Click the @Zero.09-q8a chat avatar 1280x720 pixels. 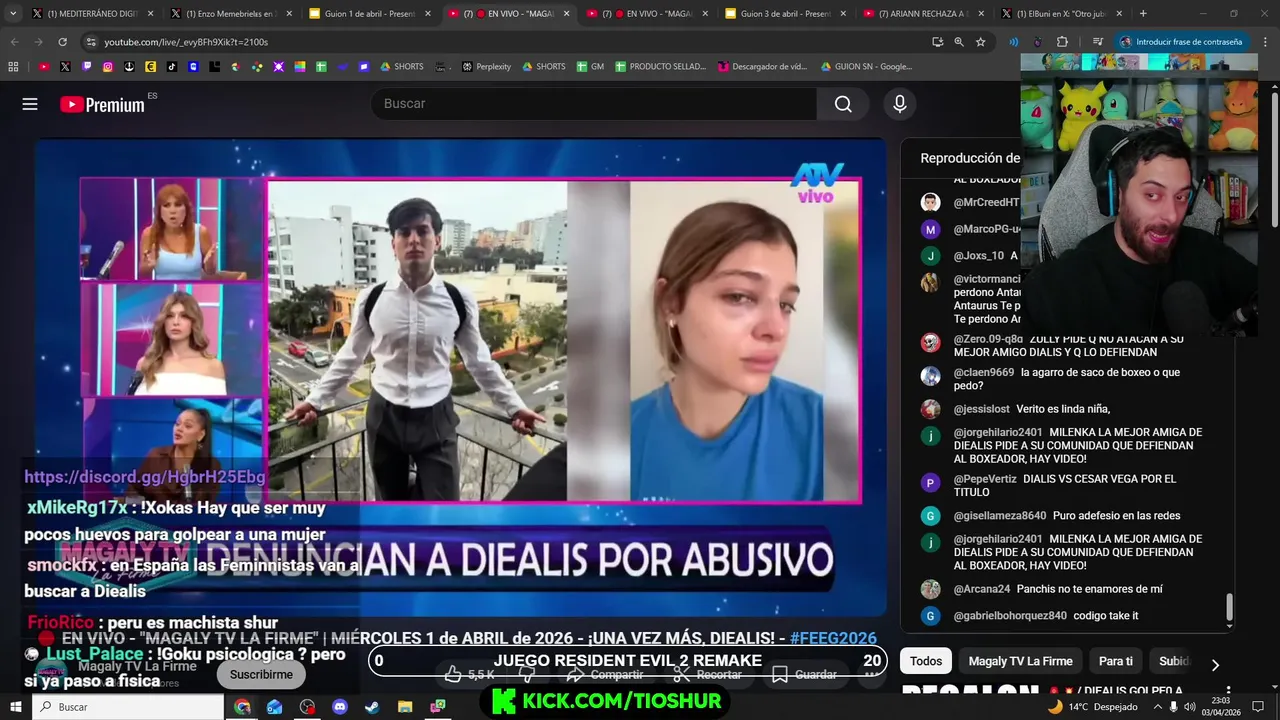tap(930, 343)
